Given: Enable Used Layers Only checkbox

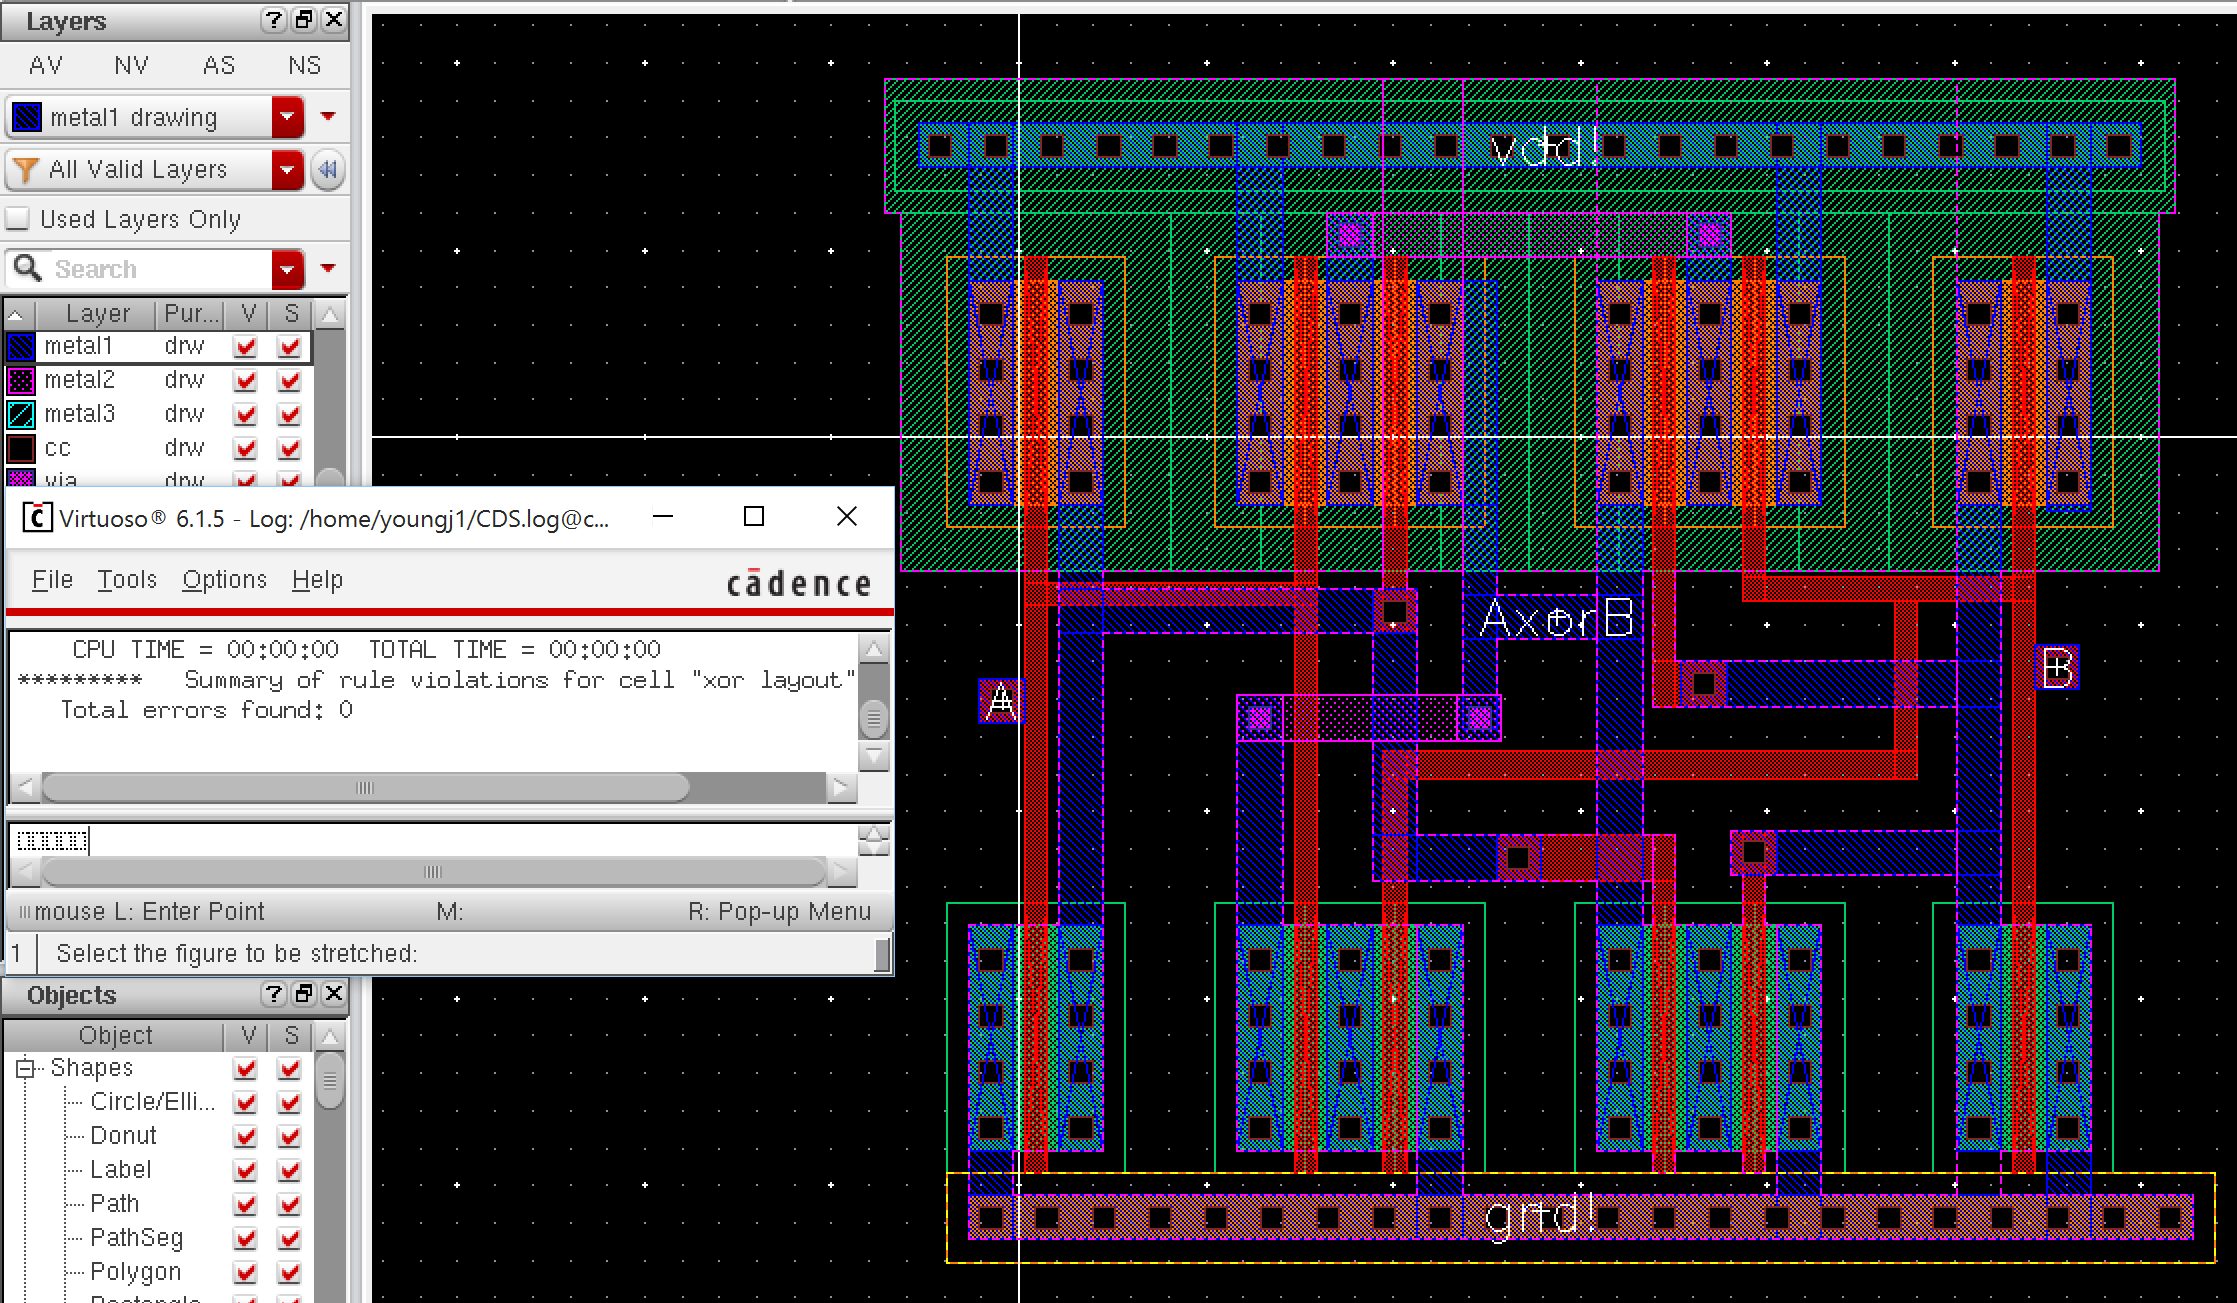Looking at the screenshot, I should pyautogui.click(x=17, y=219).
